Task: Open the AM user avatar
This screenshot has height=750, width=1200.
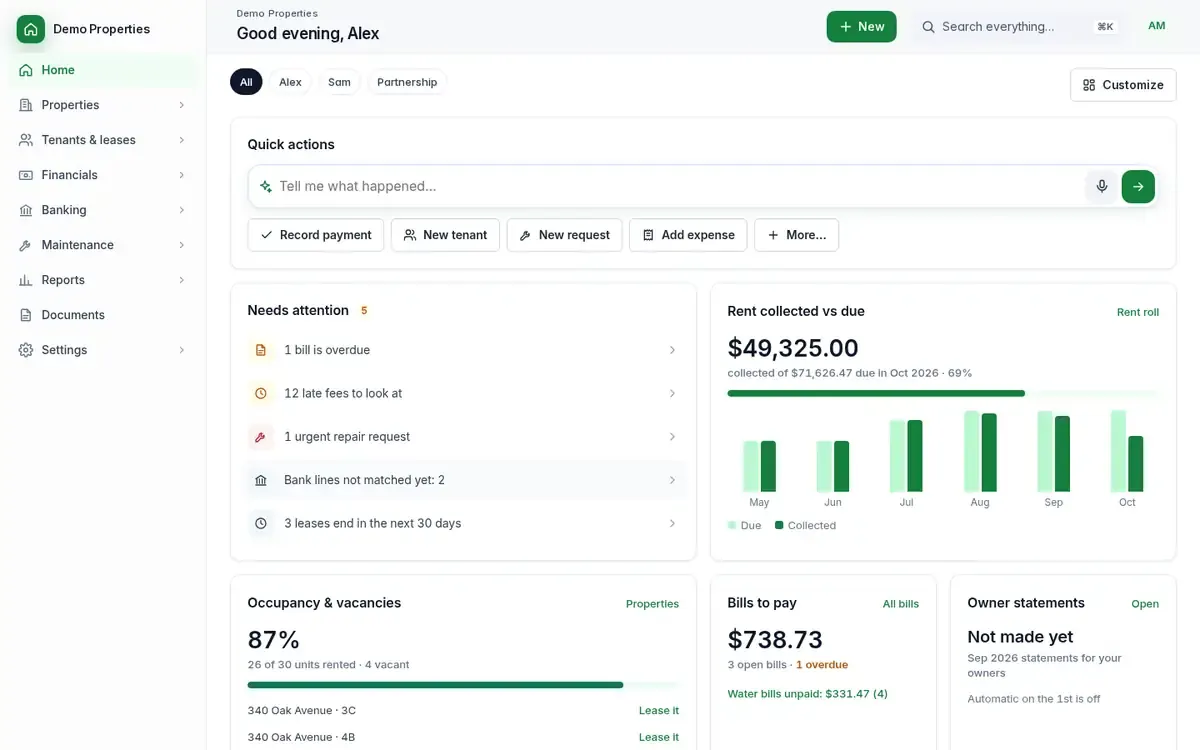Action: pyautogui.click(x=1156, y=26)
